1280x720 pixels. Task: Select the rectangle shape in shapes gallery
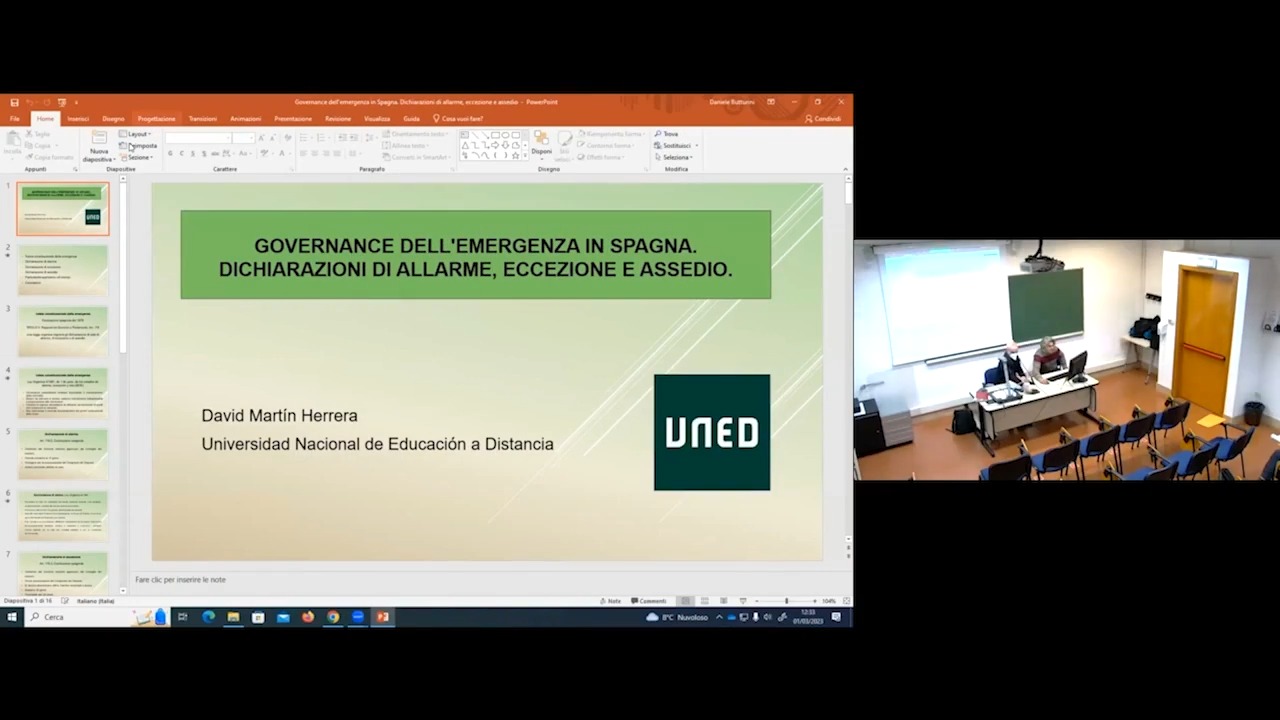tap(496, 135)
